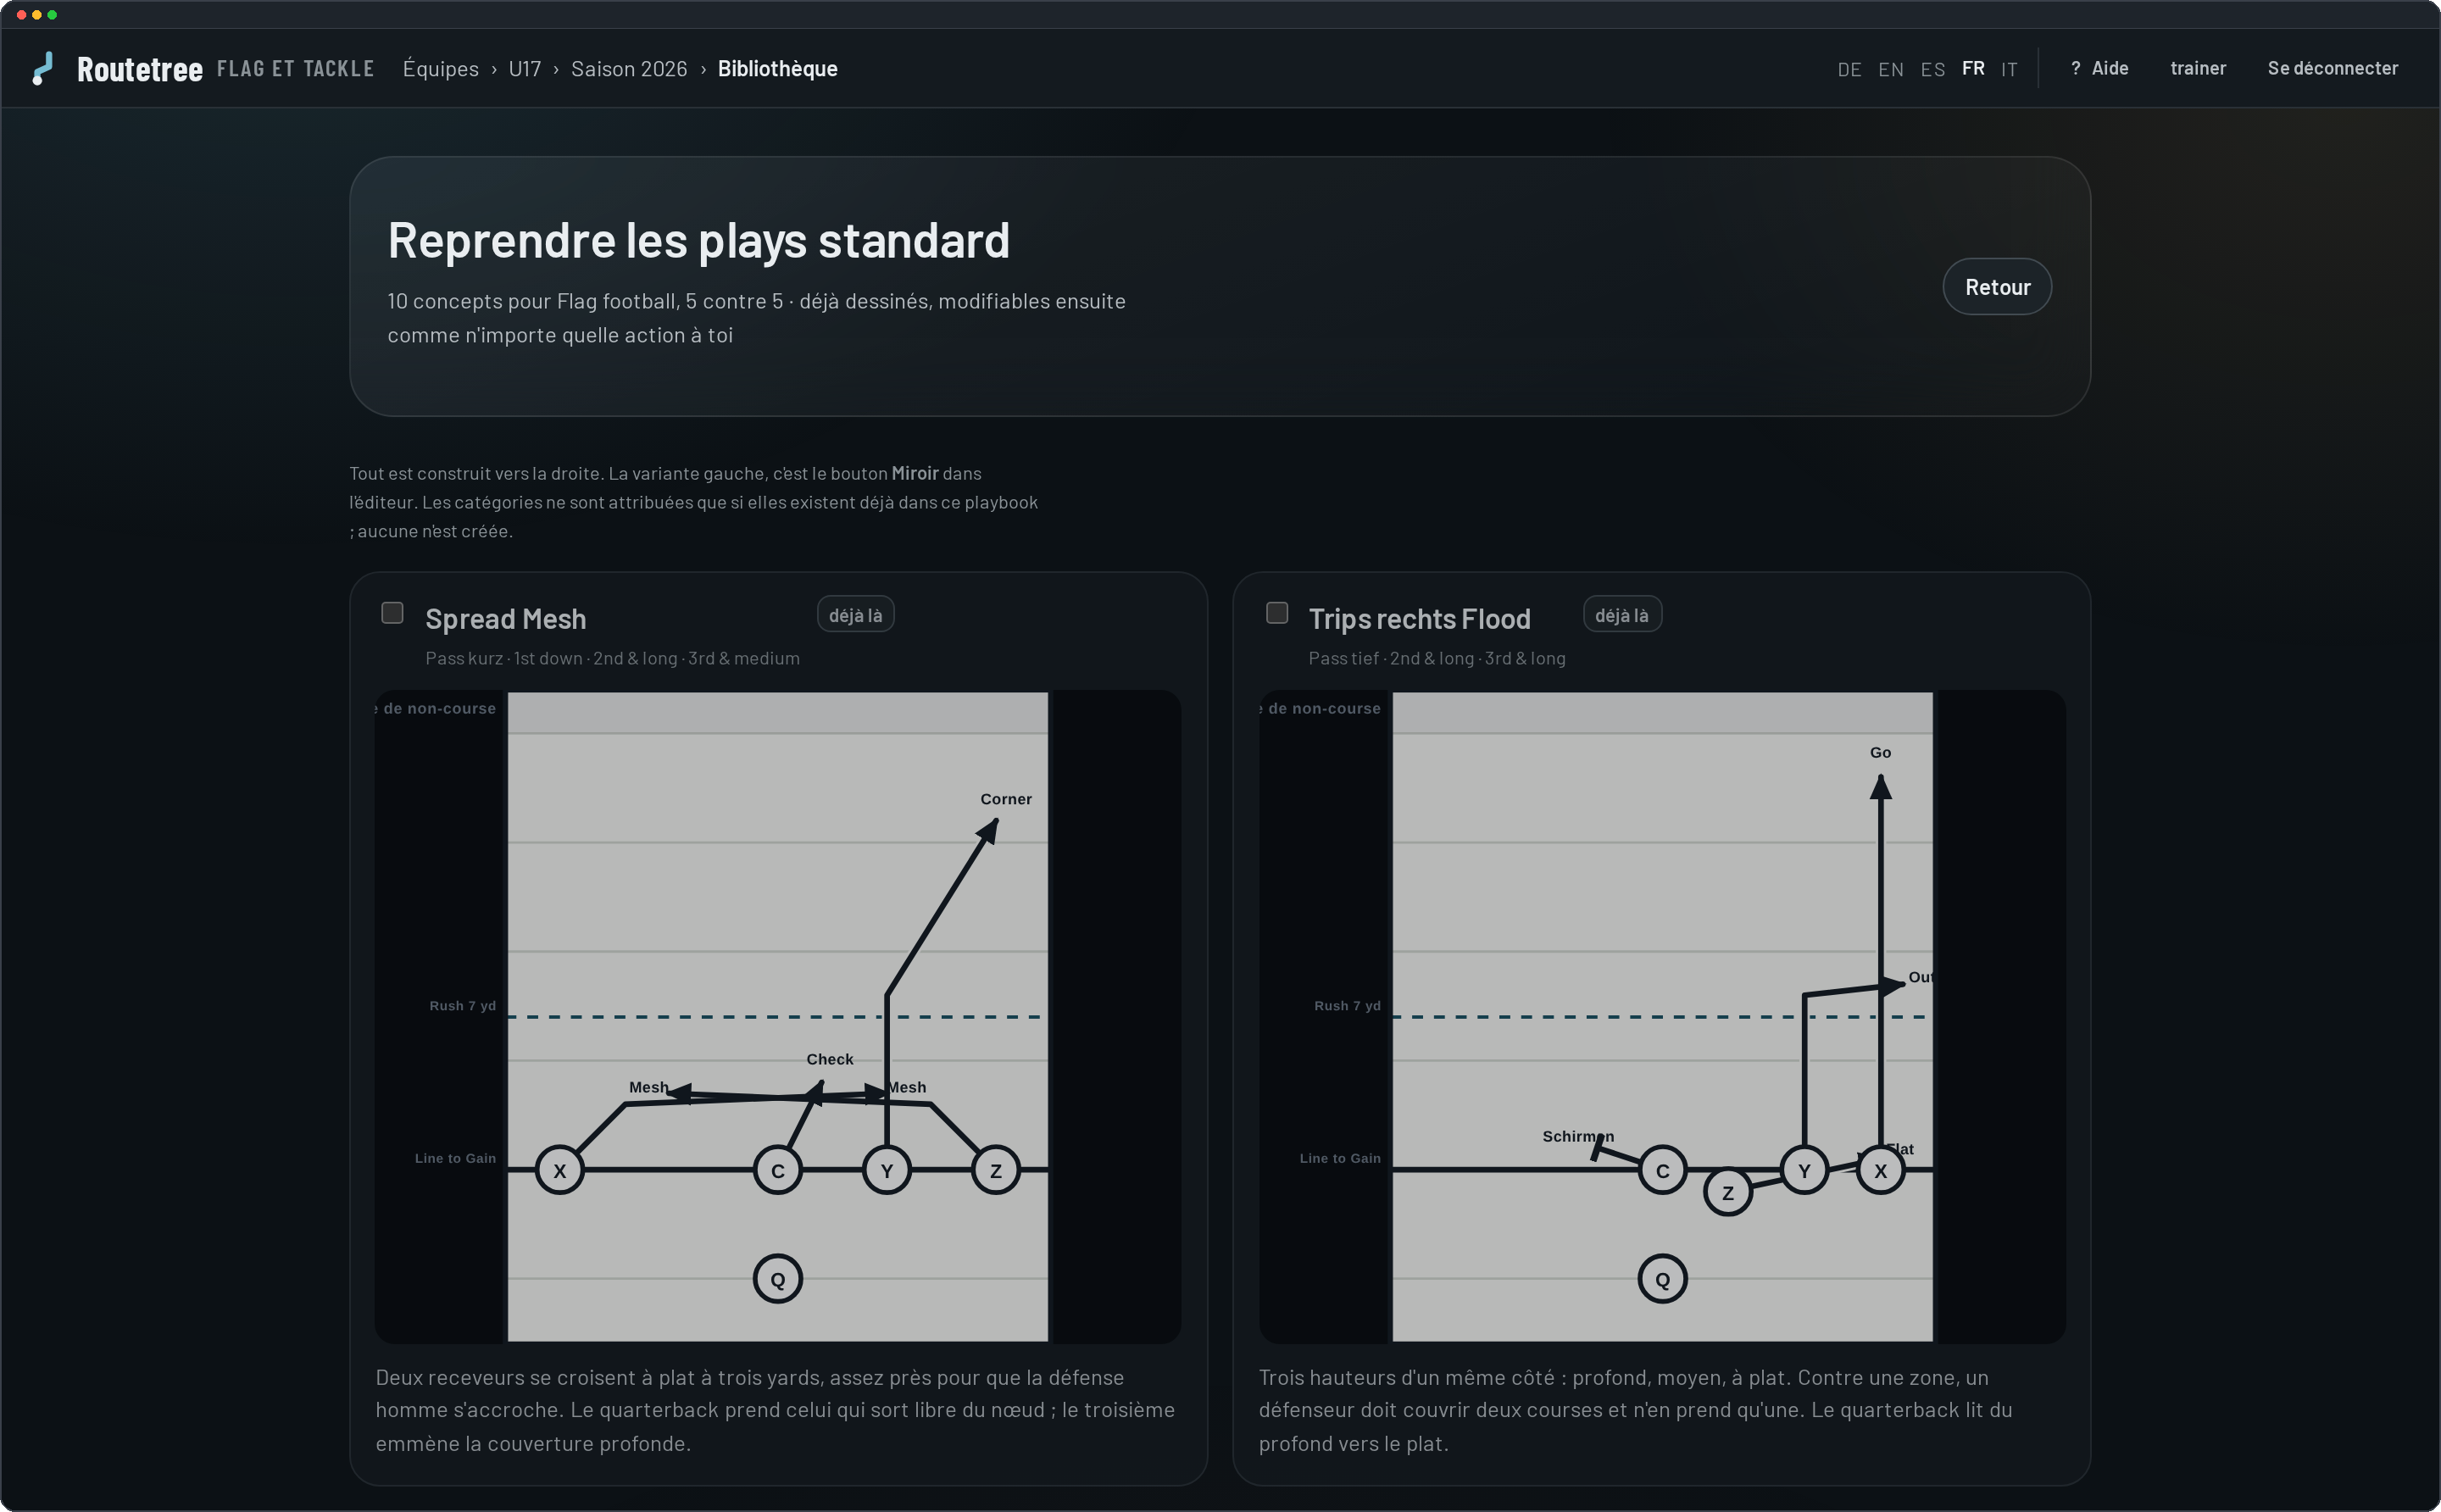The image size is (2441, 1512).
Task: Select the Y receiver circle in Spread Mesh
Action: [886, 1170]
